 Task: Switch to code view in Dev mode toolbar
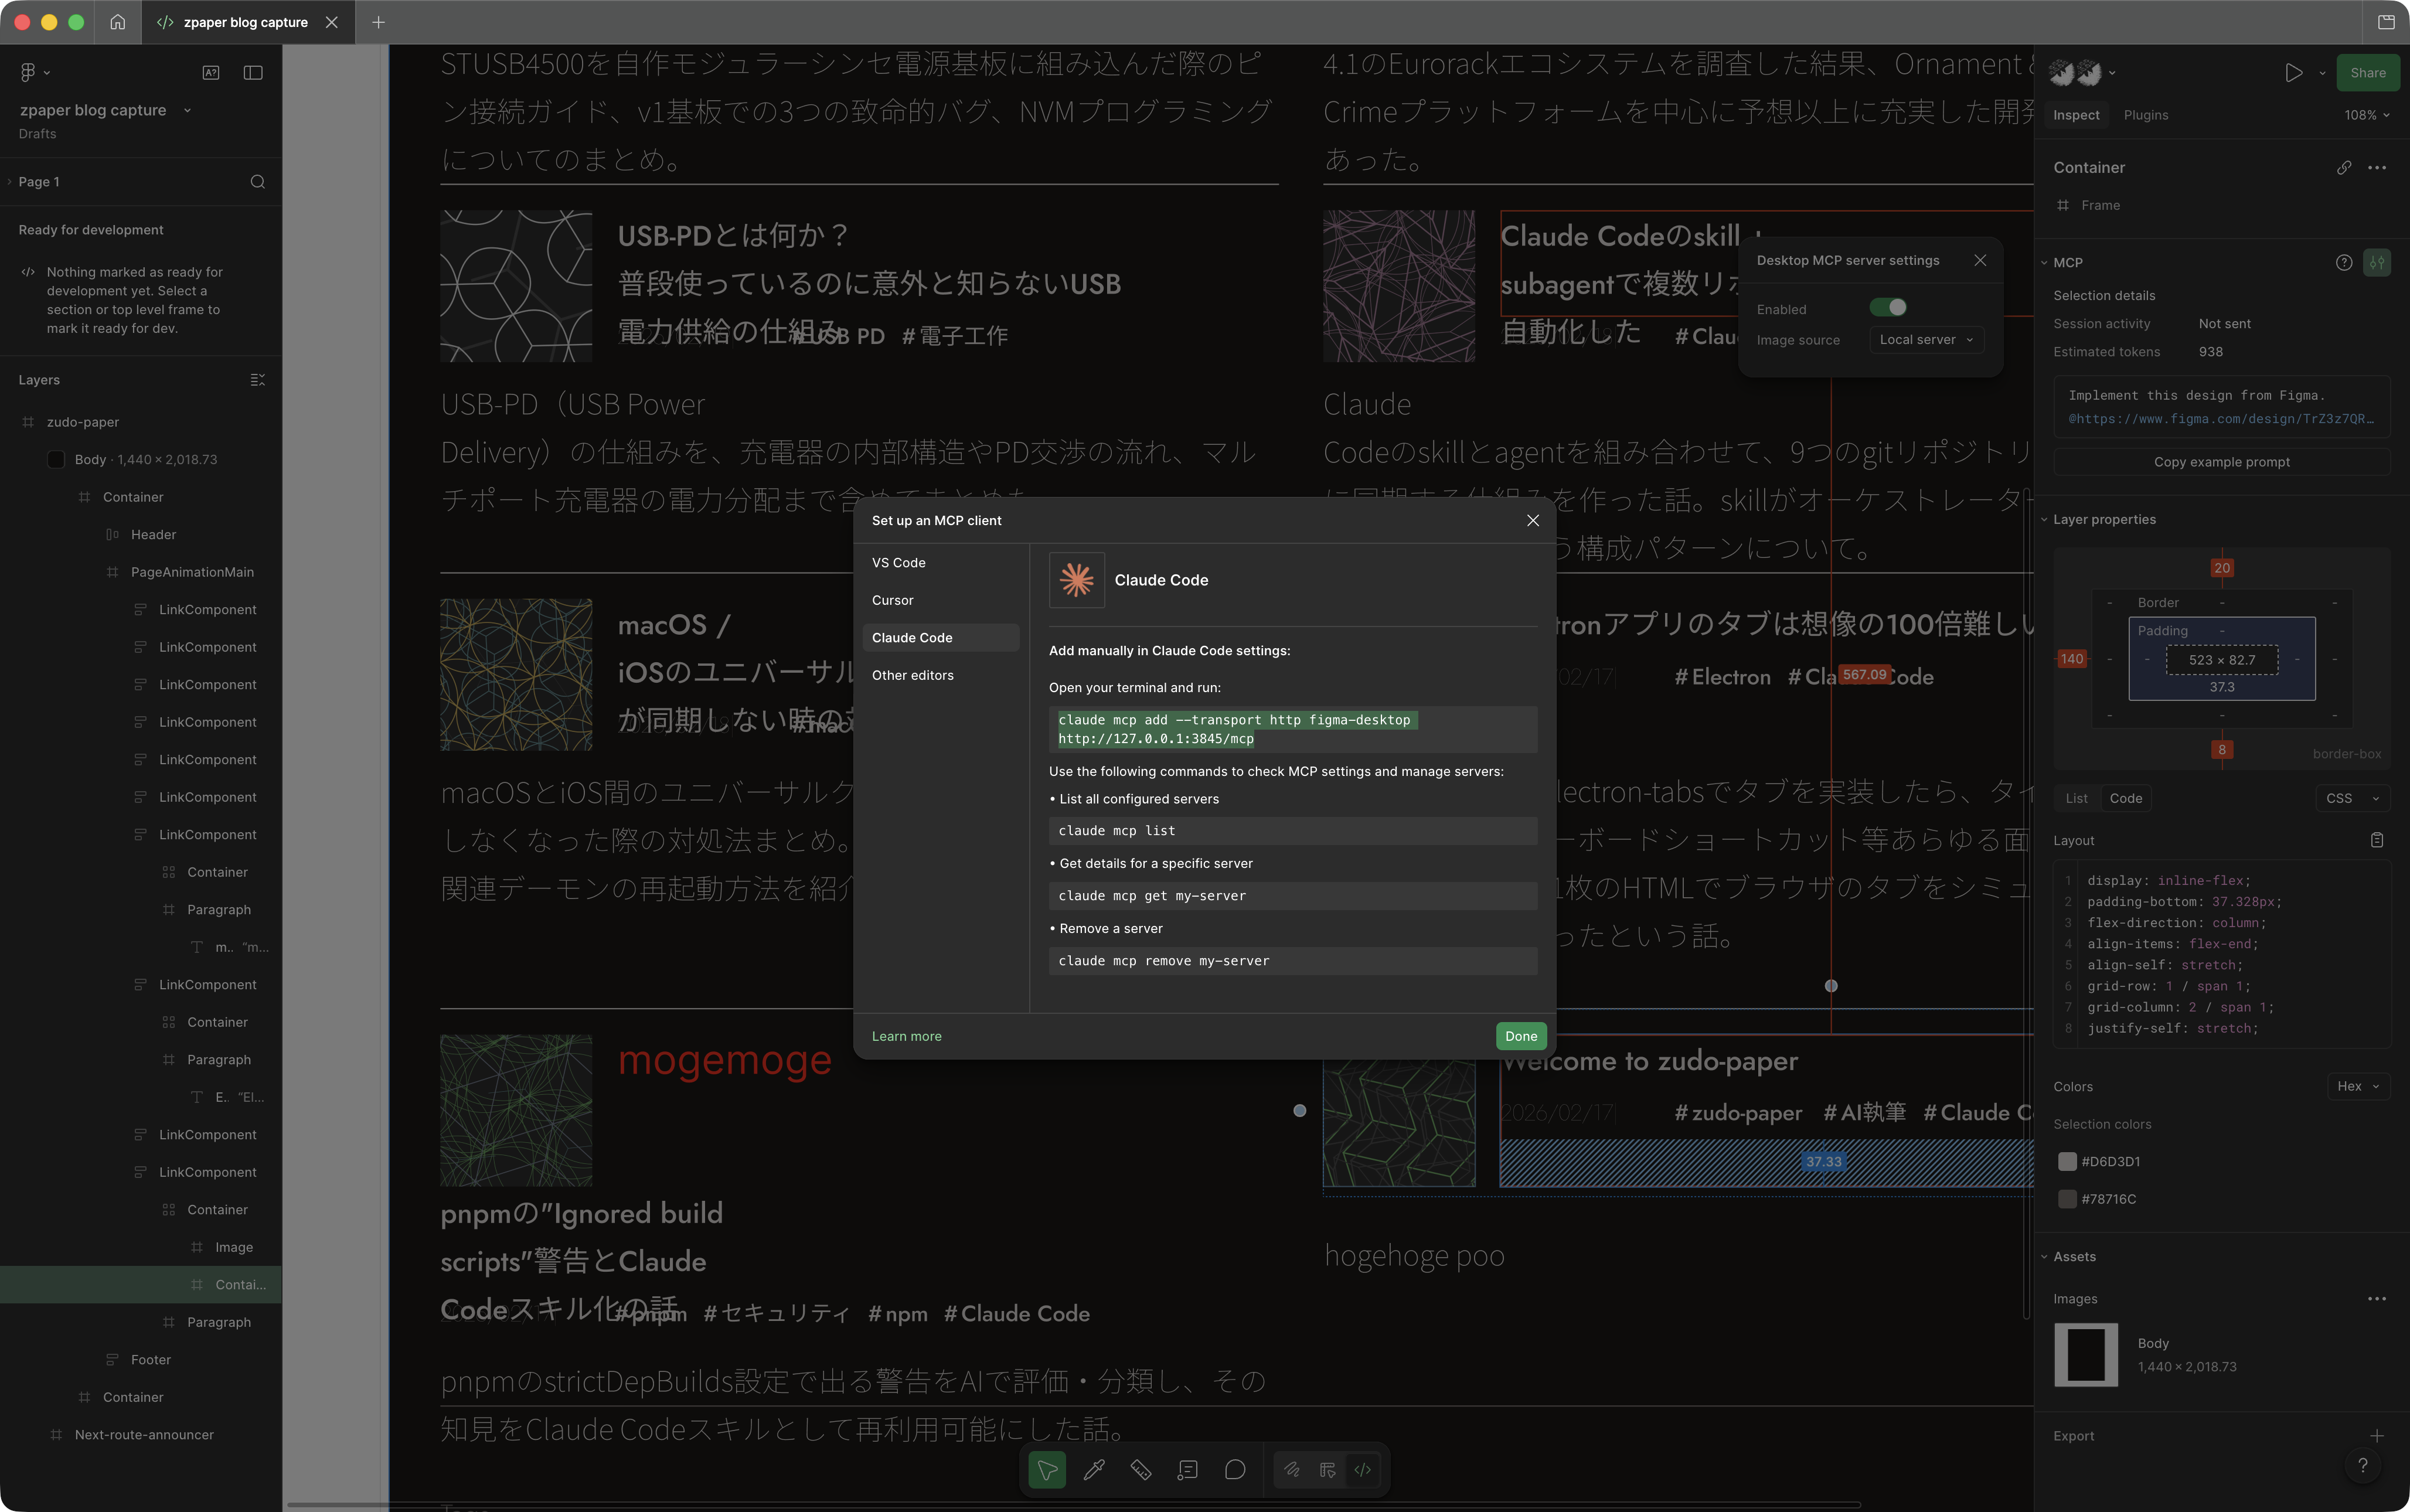(x=1362, y=1469)
